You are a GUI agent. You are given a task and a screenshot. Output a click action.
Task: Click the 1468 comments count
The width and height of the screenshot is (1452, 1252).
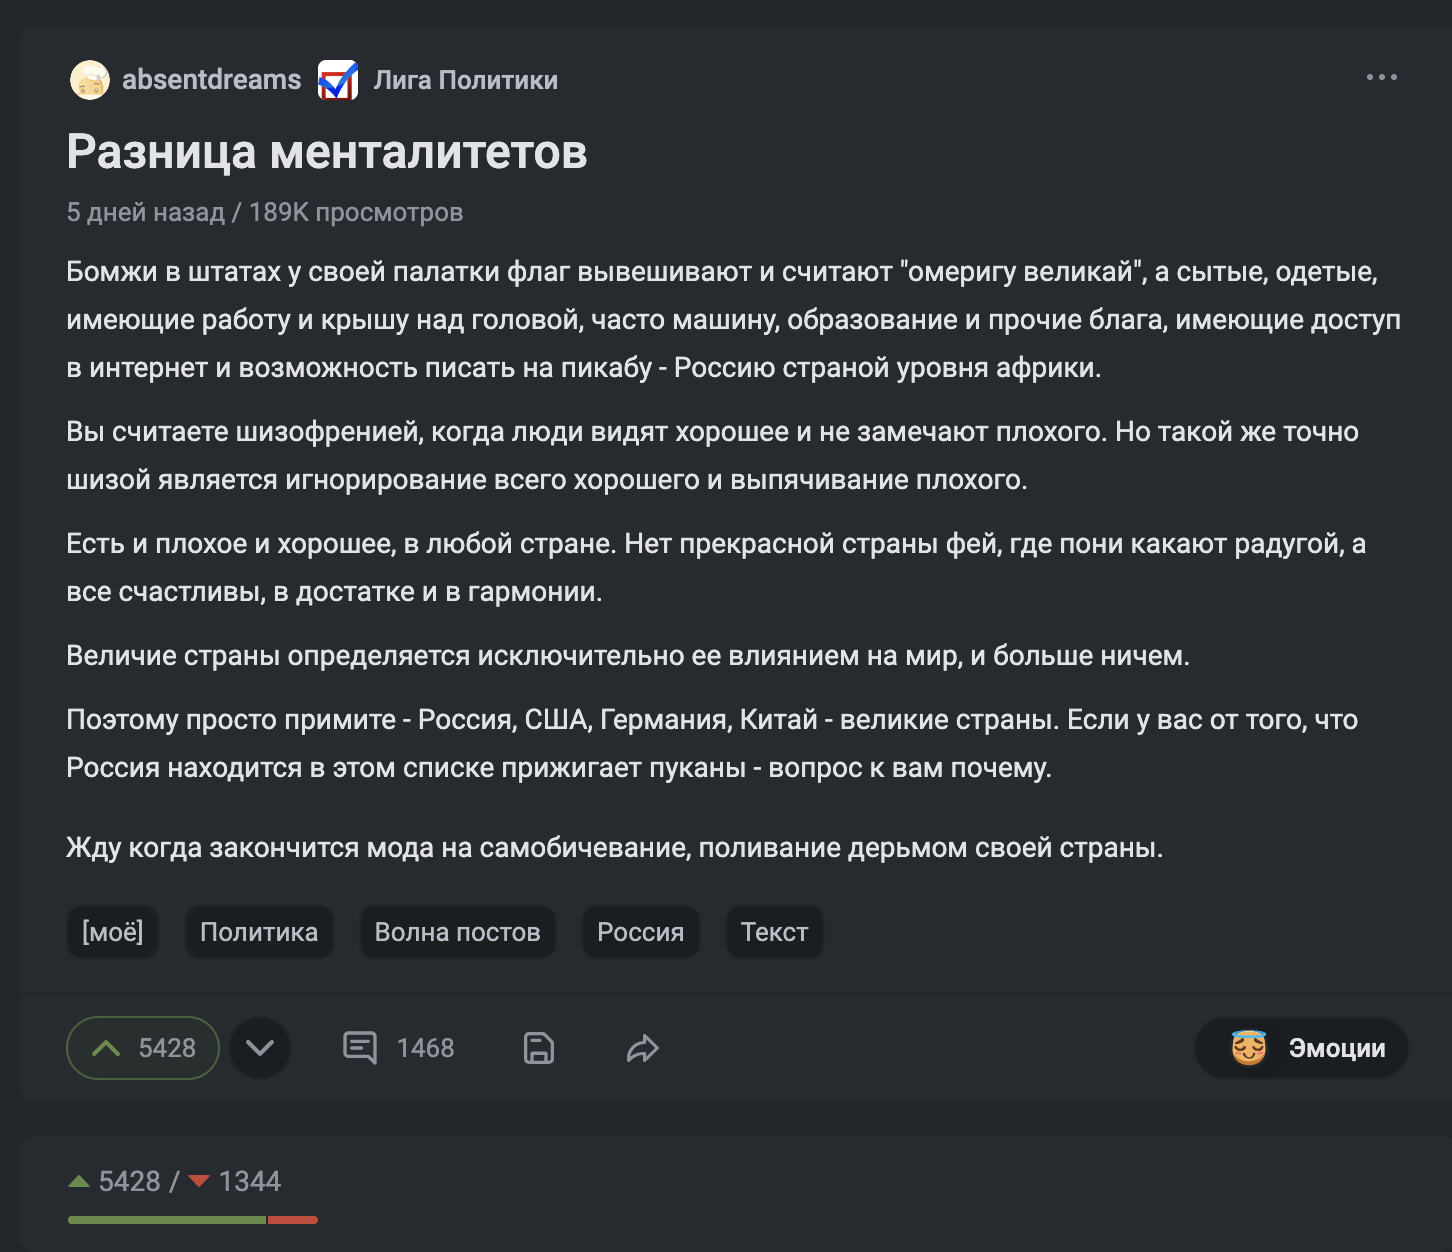pyautogui.click(x=425, y=1048)
